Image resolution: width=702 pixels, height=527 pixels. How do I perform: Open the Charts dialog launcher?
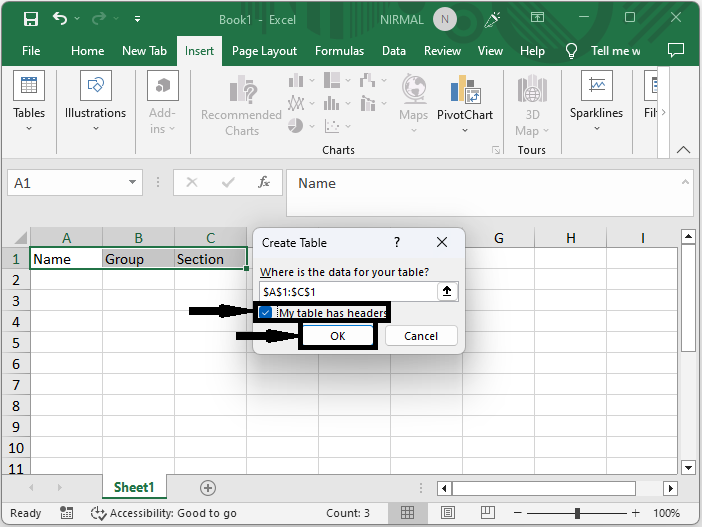tap(496, 150)
